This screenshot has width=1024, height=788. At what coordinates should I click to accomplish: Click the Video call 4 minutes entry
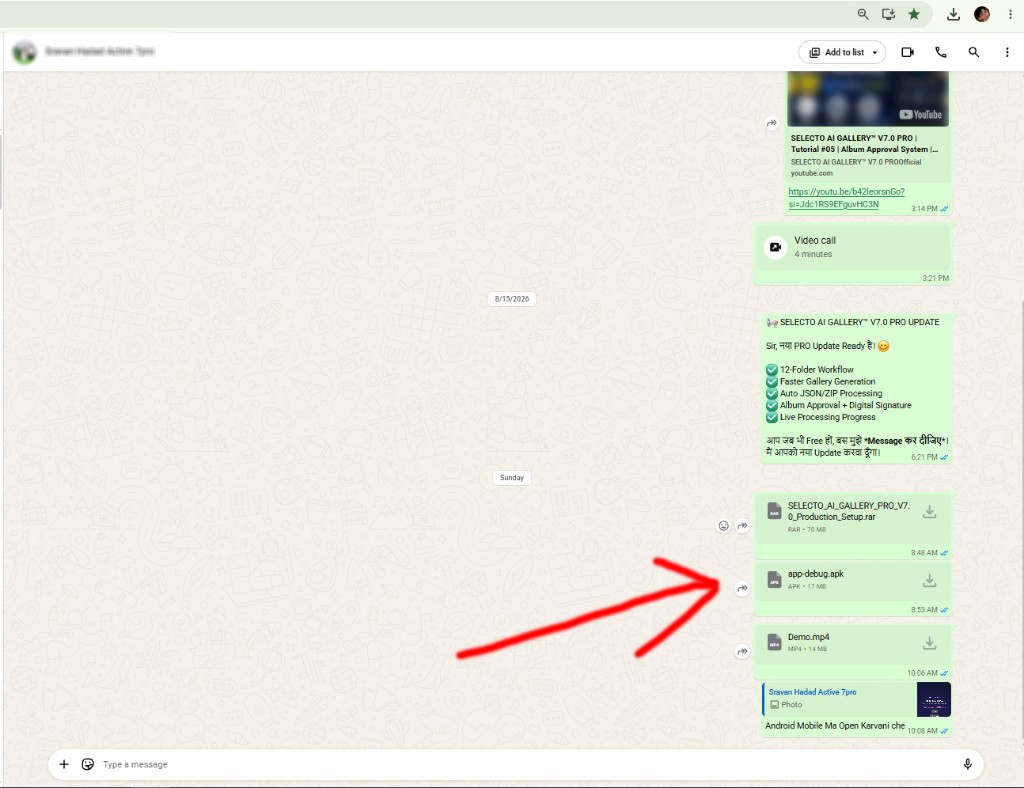click(852, 247)
